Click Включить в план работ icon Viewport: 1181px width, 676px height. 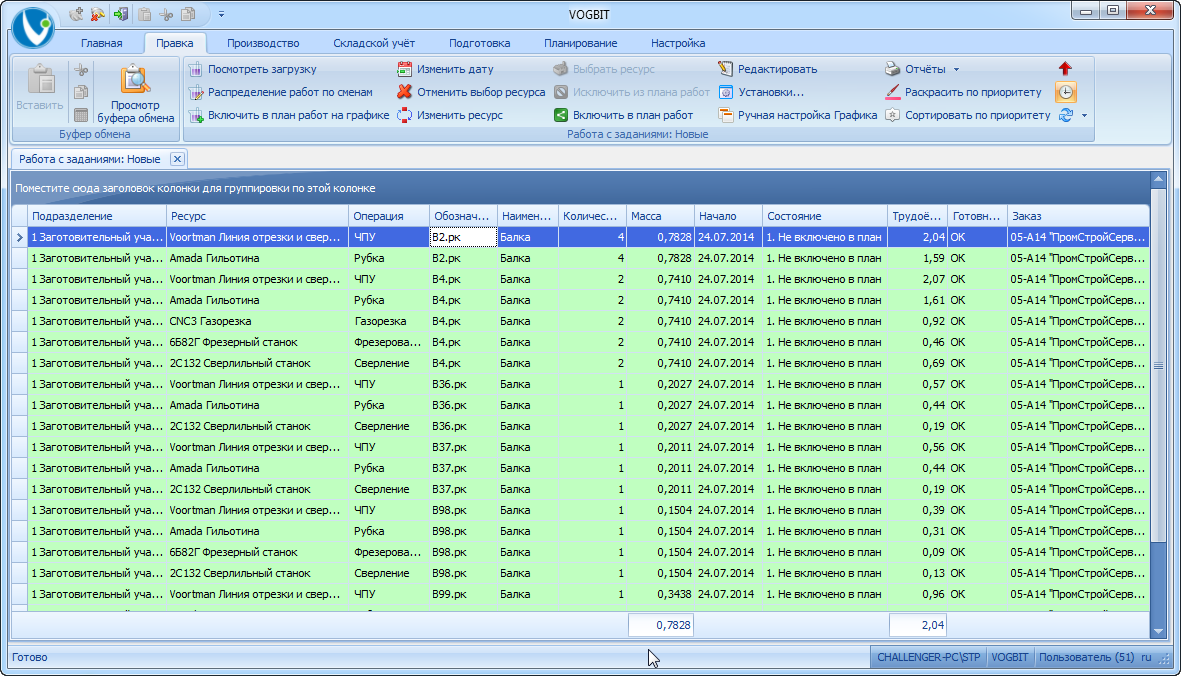[x=560, y=115]
